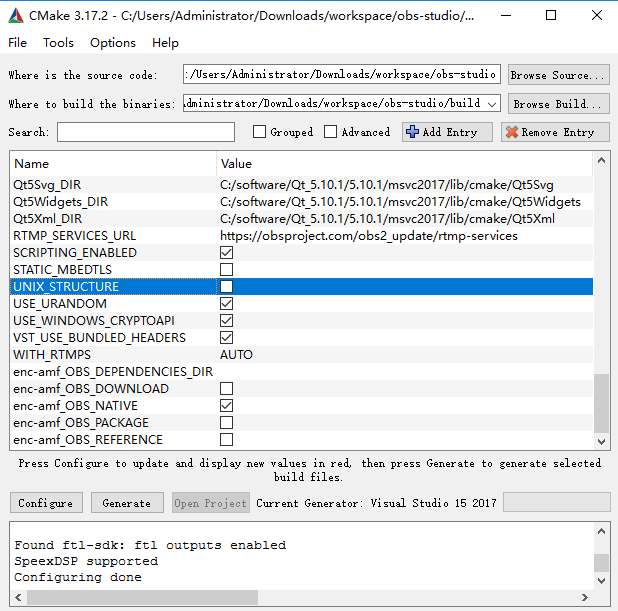This screenshot has width=618, height=611.
Task: Click the Browse Source button
Action: click(558, 75)
